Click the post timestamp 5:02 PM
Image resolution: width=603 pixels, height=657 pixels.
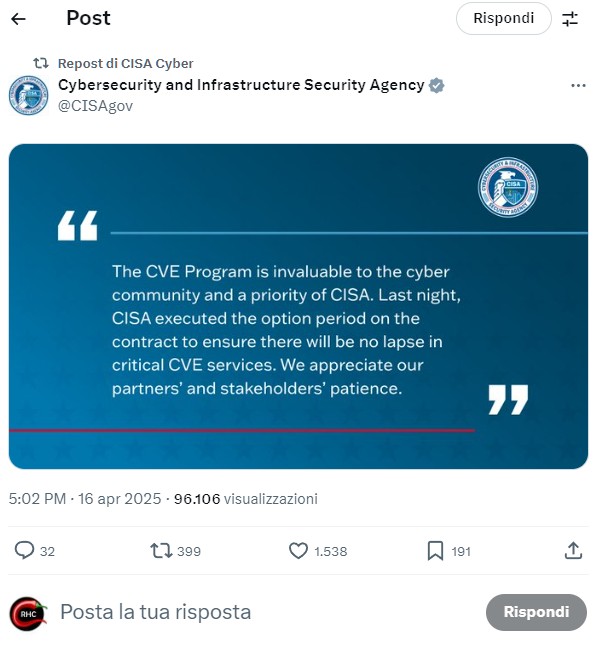tap(37, 498)
